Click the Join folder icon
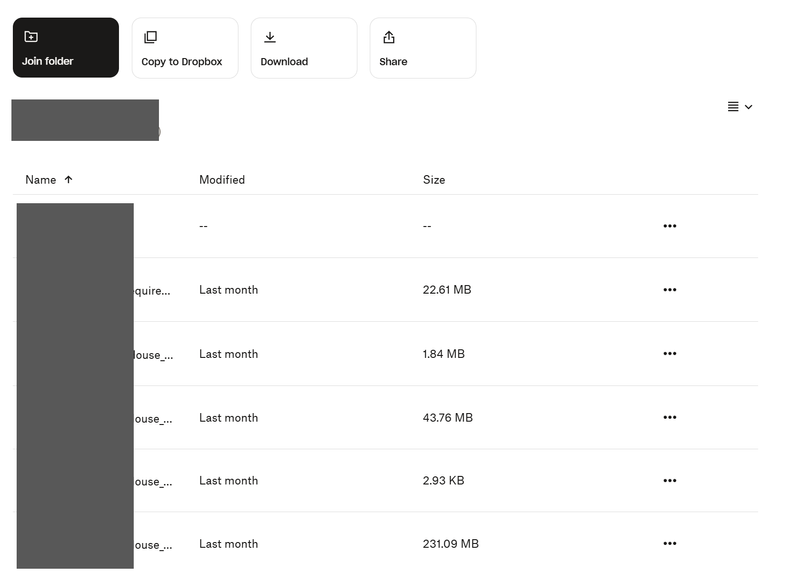The width and height of the screenshot is (800, 573). (31, 37)
